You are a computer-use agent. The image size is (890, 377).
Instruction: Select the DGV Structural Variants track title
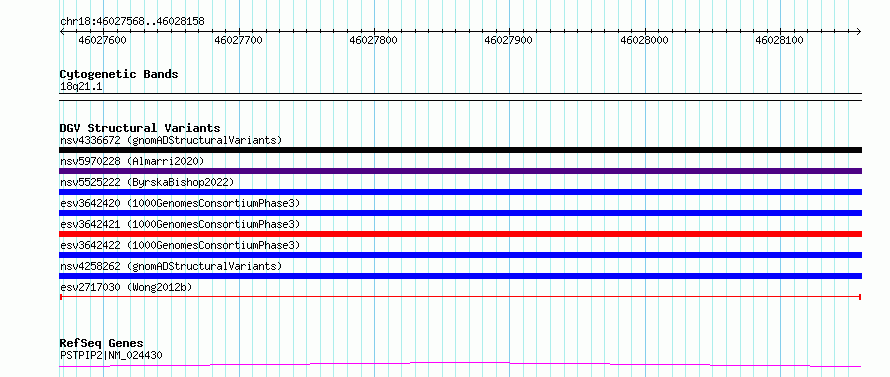140,128
